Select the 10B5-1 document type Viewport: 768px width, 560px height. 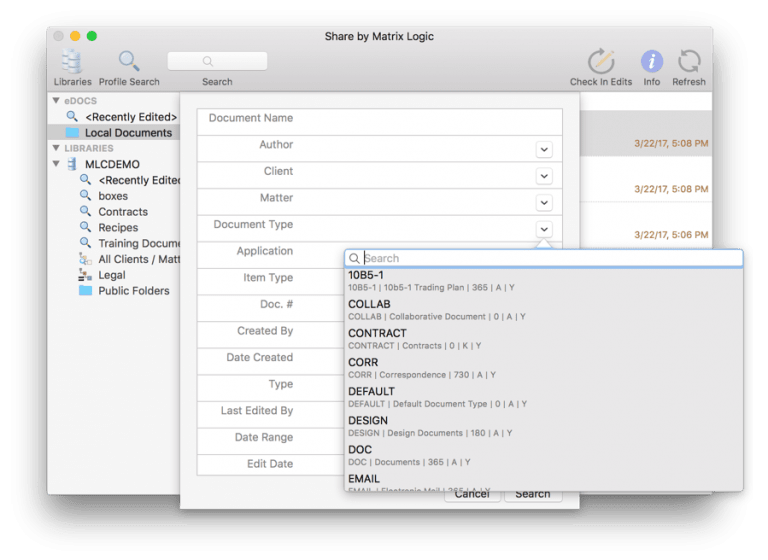[544, 281]
